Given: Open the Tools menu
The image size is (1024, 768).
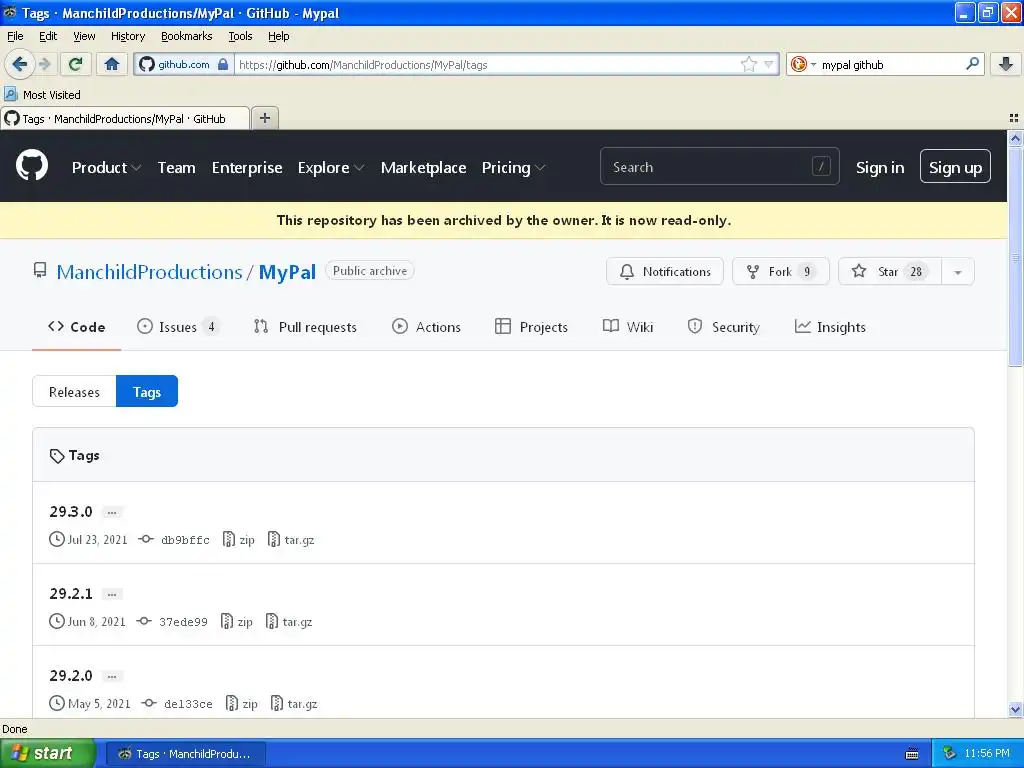Looking at the screenshot, I should click(x=240, y=36).
